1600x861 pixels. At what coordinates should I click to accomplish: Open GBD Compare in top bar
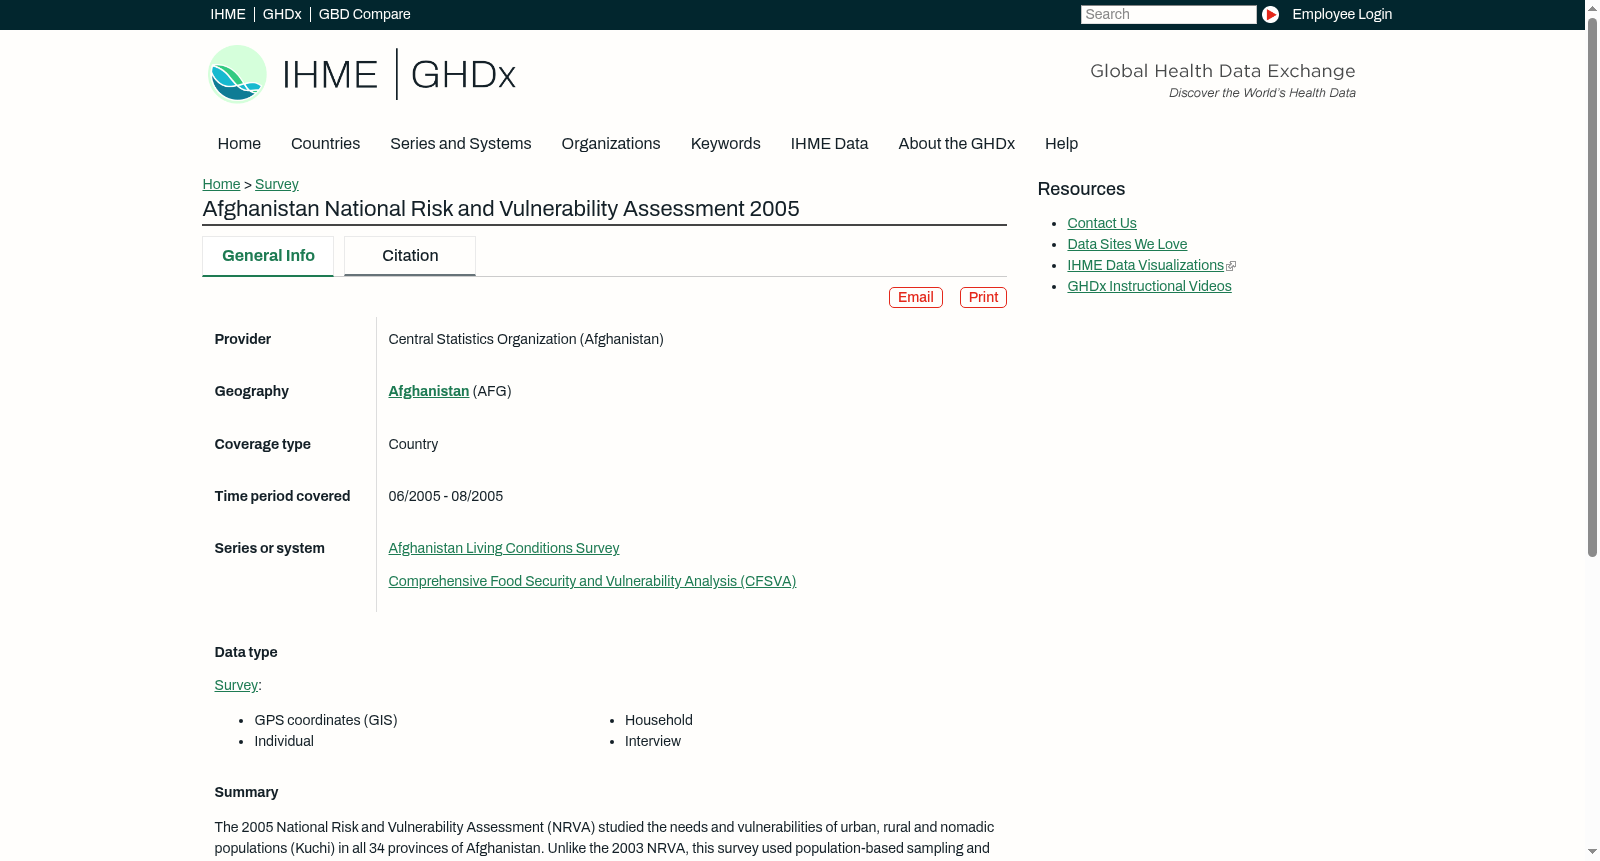365,14
